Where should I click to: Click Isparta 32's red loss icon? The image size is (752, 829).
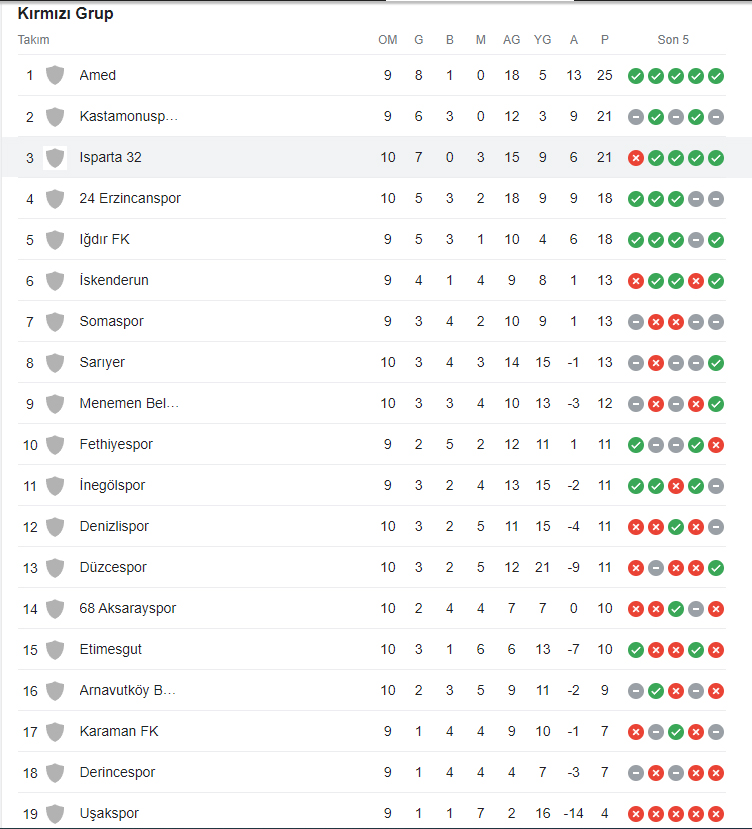[x=636, y=158]
